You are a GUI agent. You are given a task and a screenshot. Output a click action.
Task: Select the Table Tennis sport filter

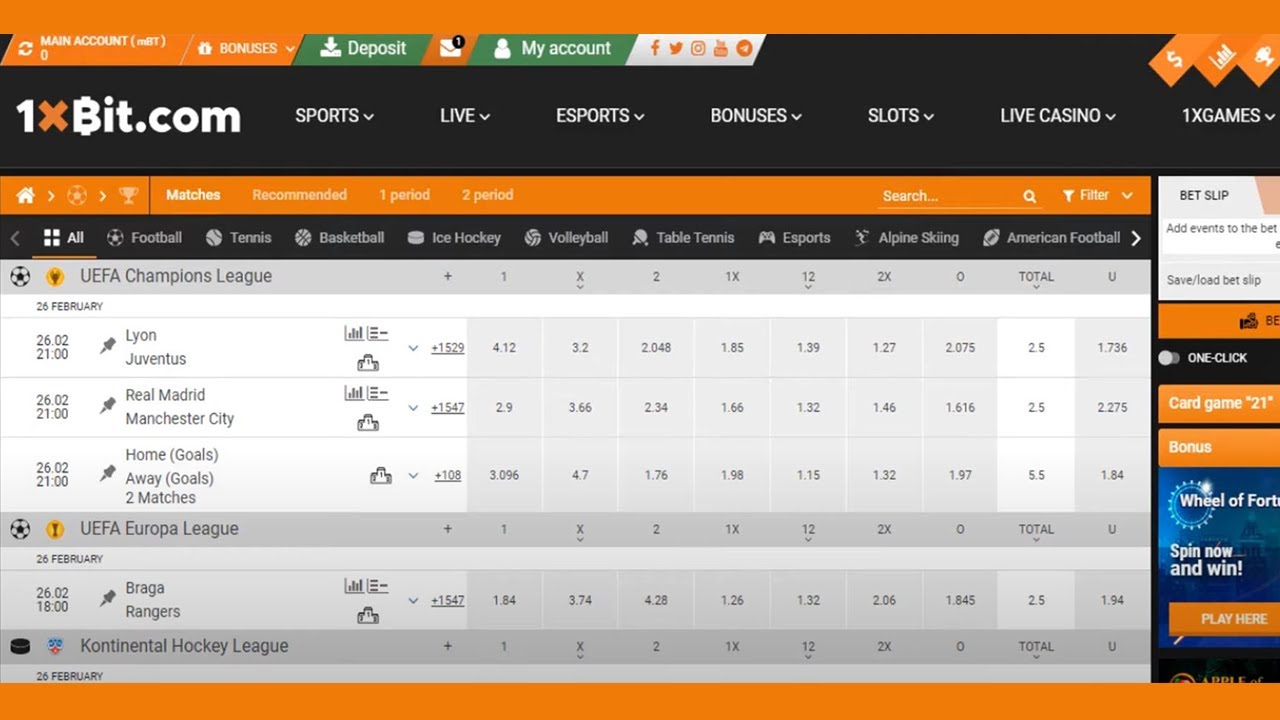tap(683, 238)
